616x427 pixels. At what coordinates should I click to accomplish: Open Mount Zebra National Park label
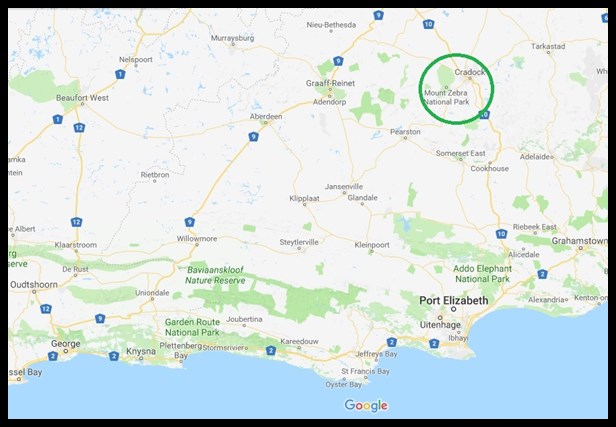(x=447, y=97)
